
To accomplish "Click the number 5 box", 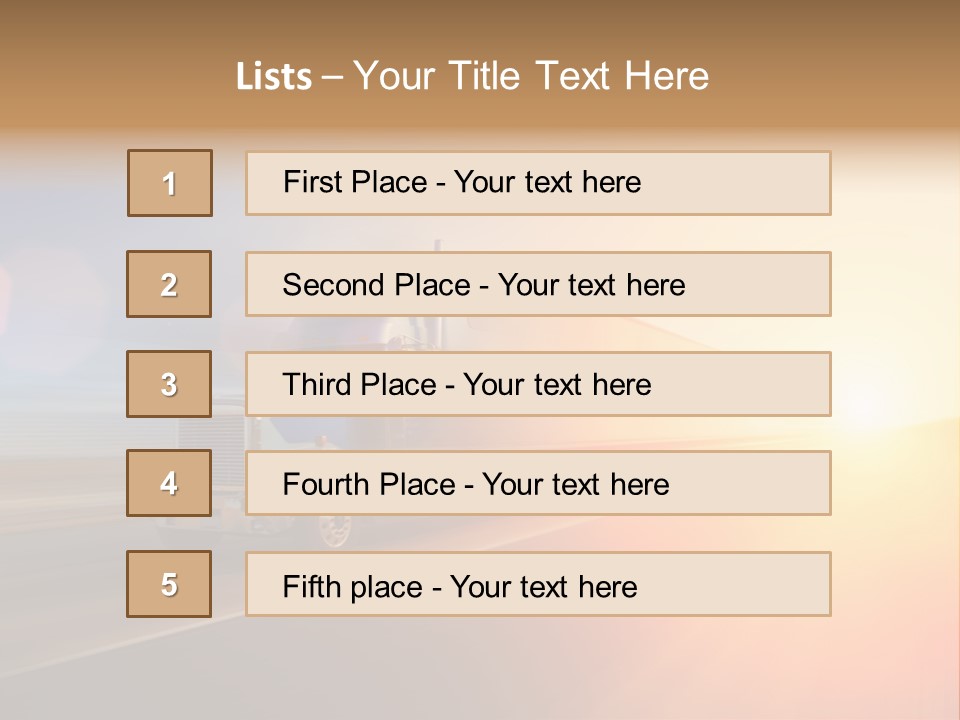I will [169, 584].
